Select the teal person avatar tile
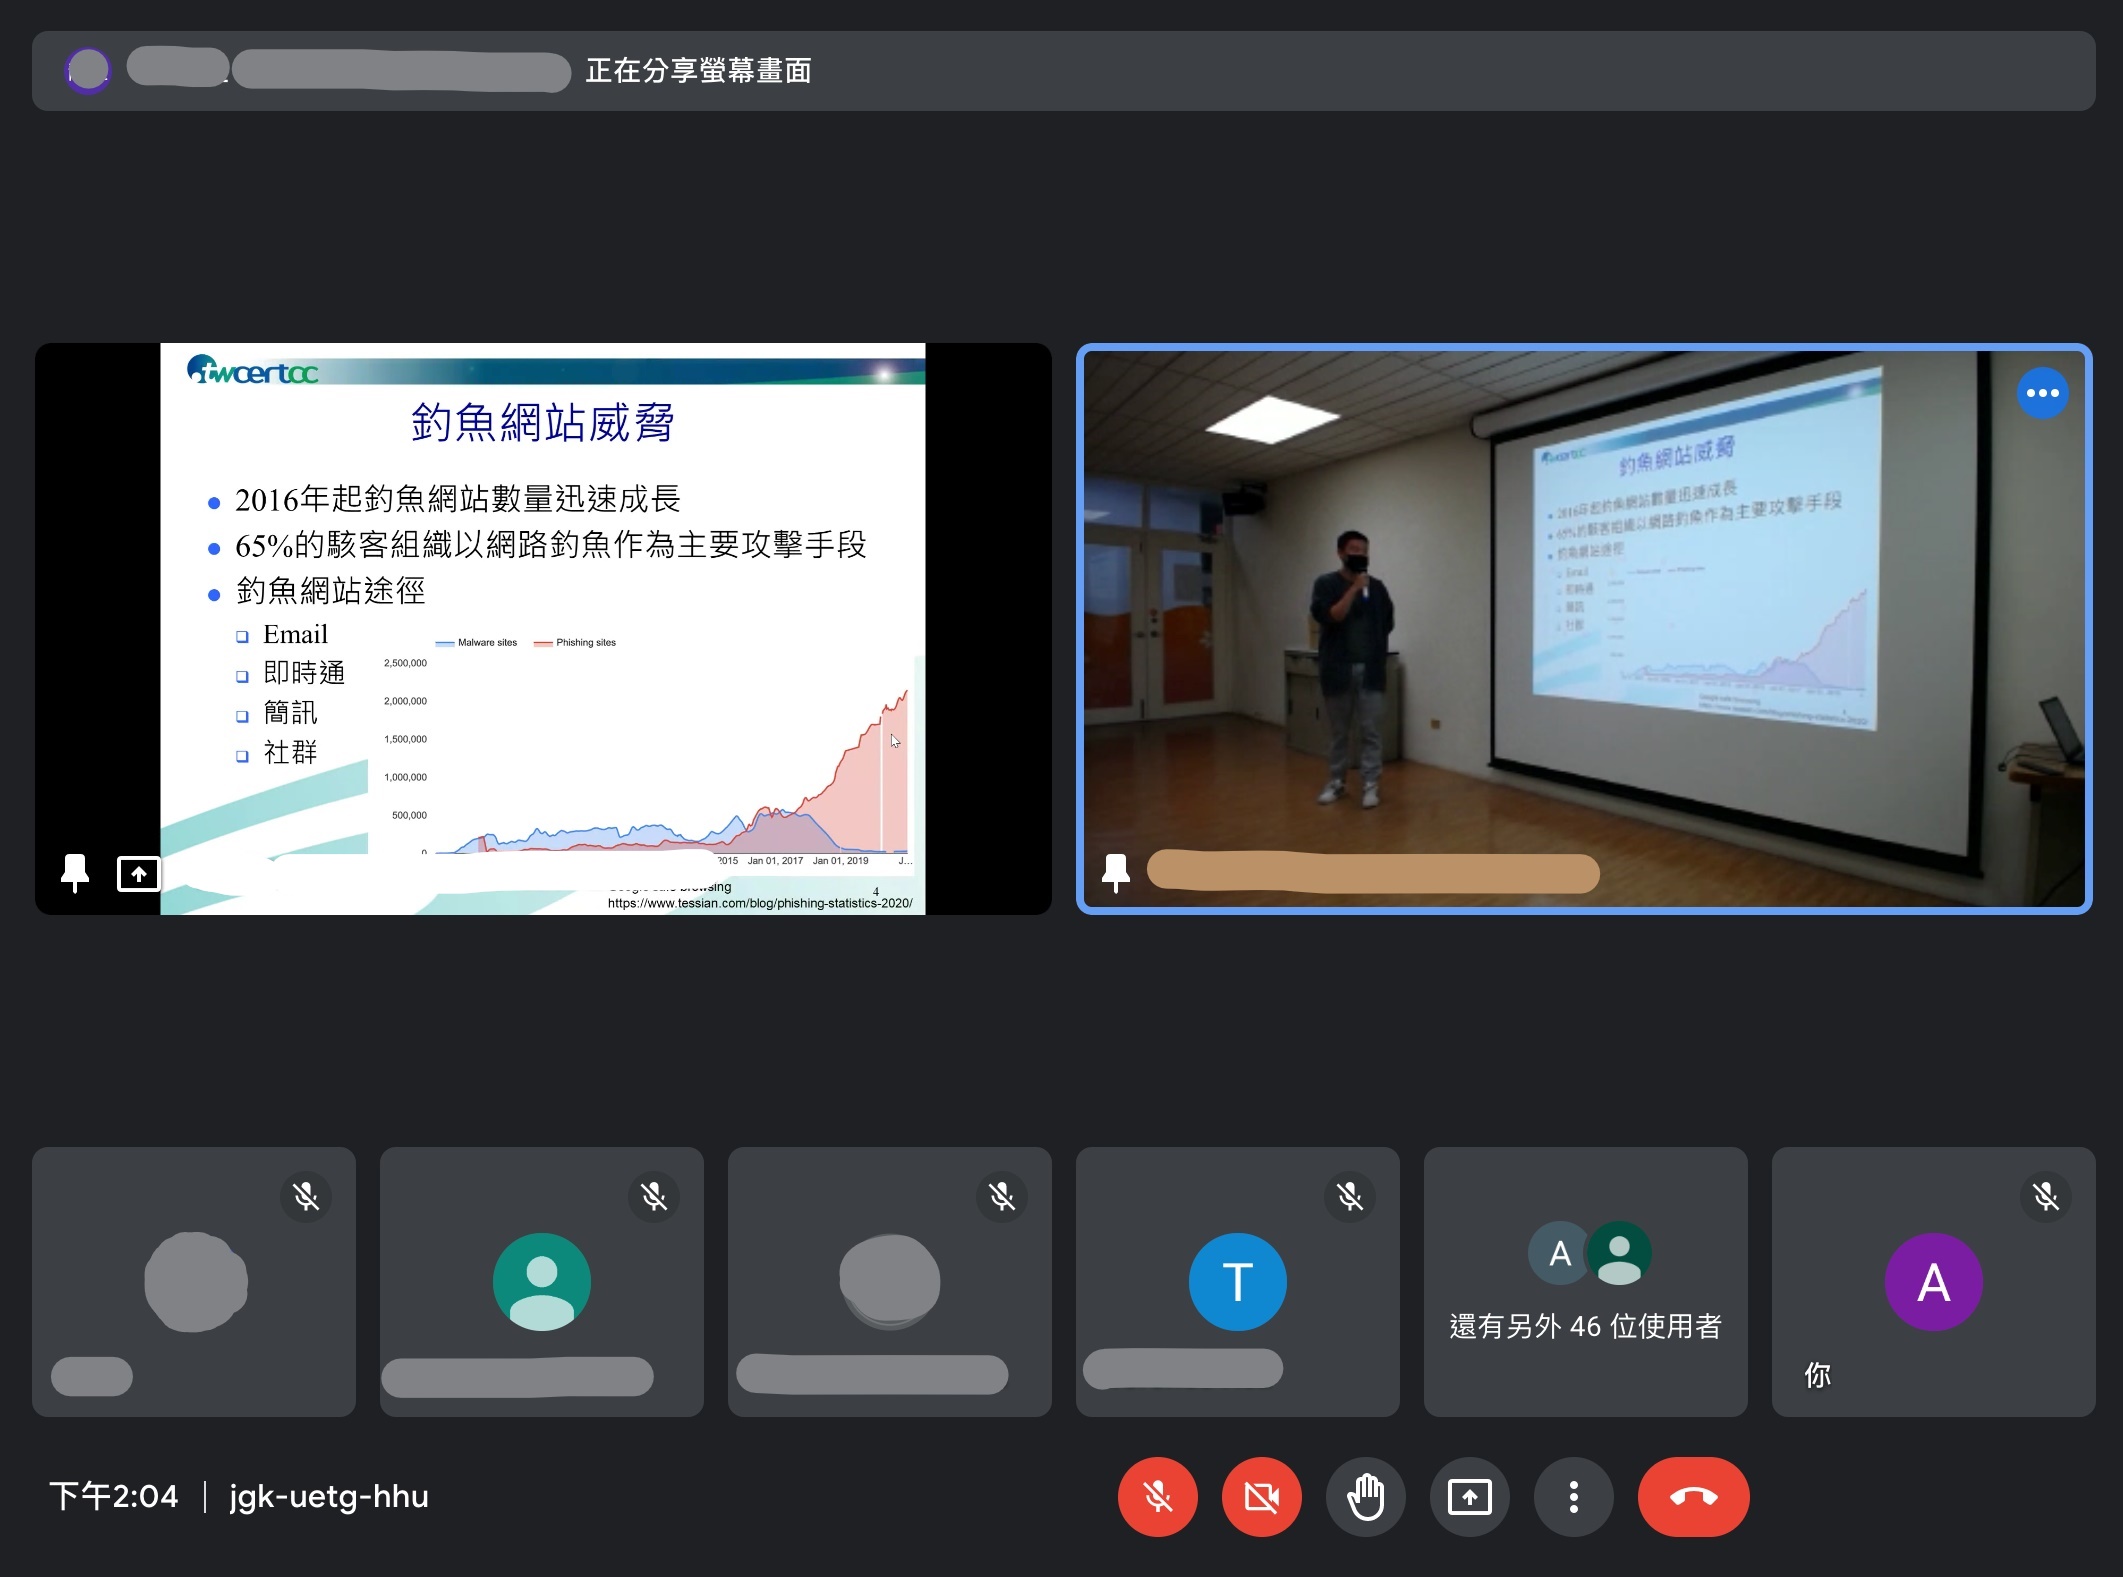The height and width of the screenshot is (1577, 2123). coord(541,1281)
